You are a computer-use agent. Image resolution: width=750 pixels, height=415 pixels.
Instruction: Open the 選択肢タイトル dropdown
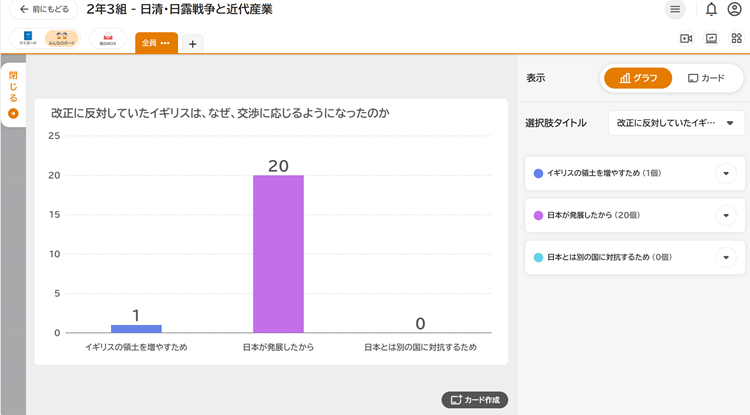[676, 123]
